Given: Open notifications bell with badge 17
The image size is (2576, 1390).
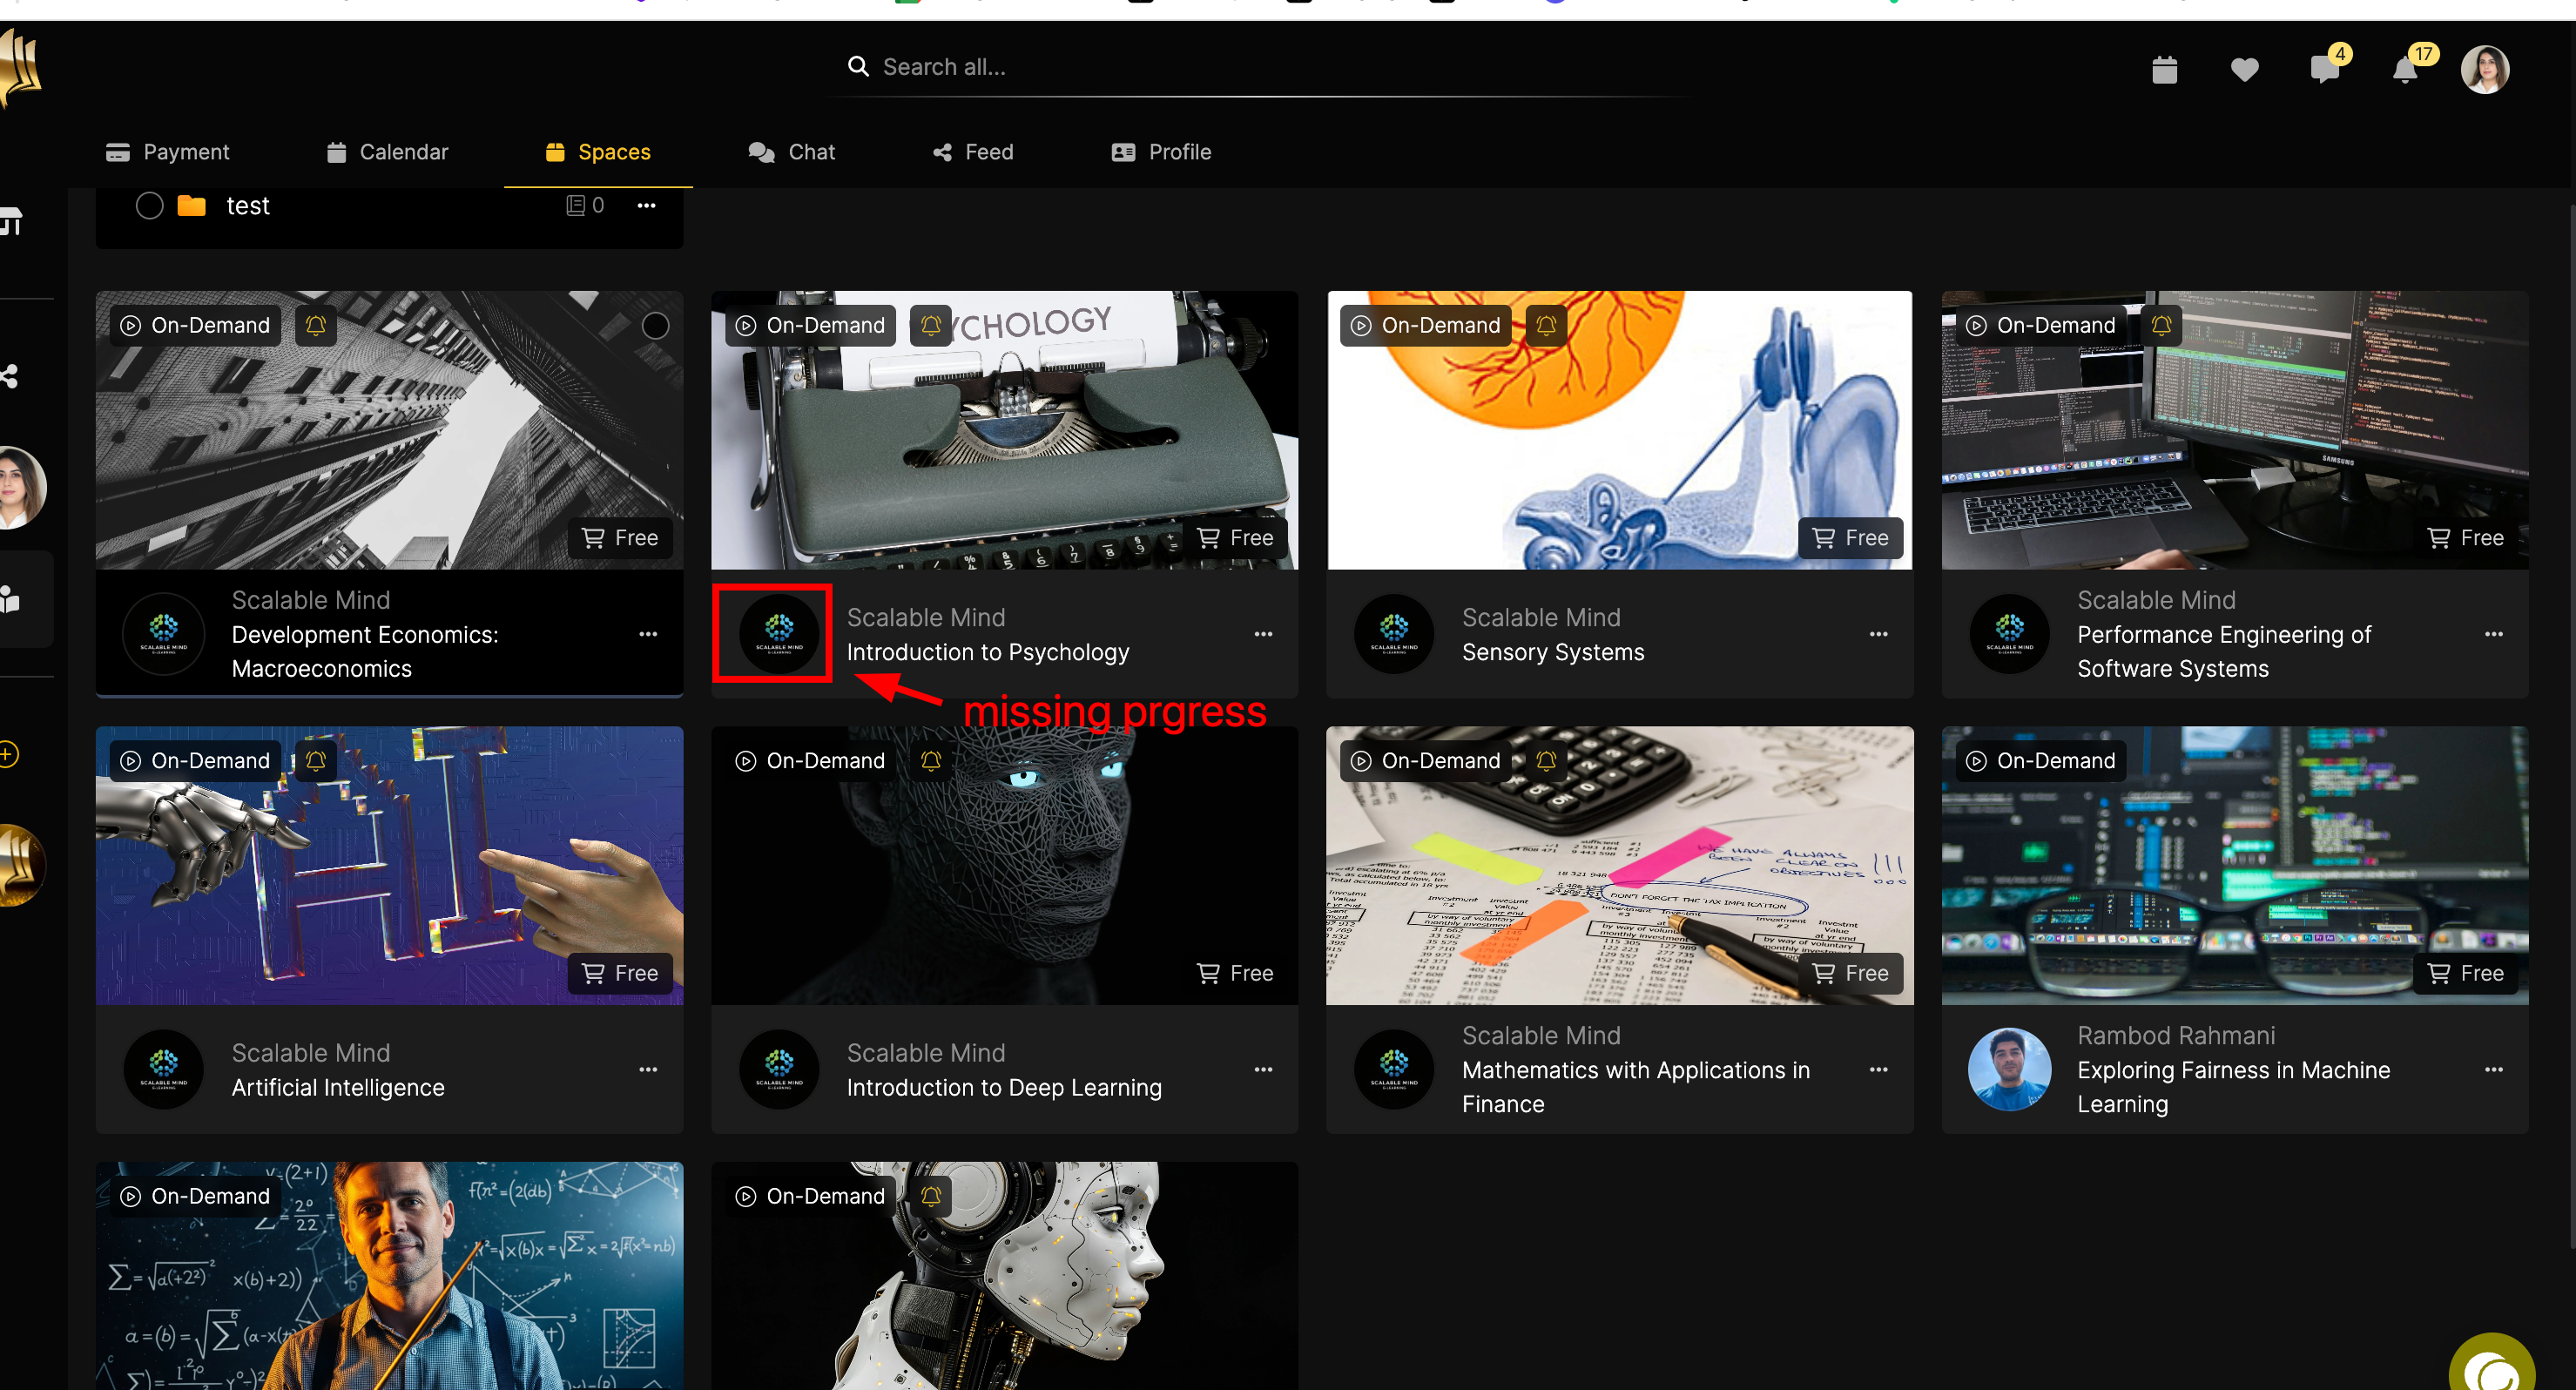Looking at the screenshot, I should point(2406,69).
